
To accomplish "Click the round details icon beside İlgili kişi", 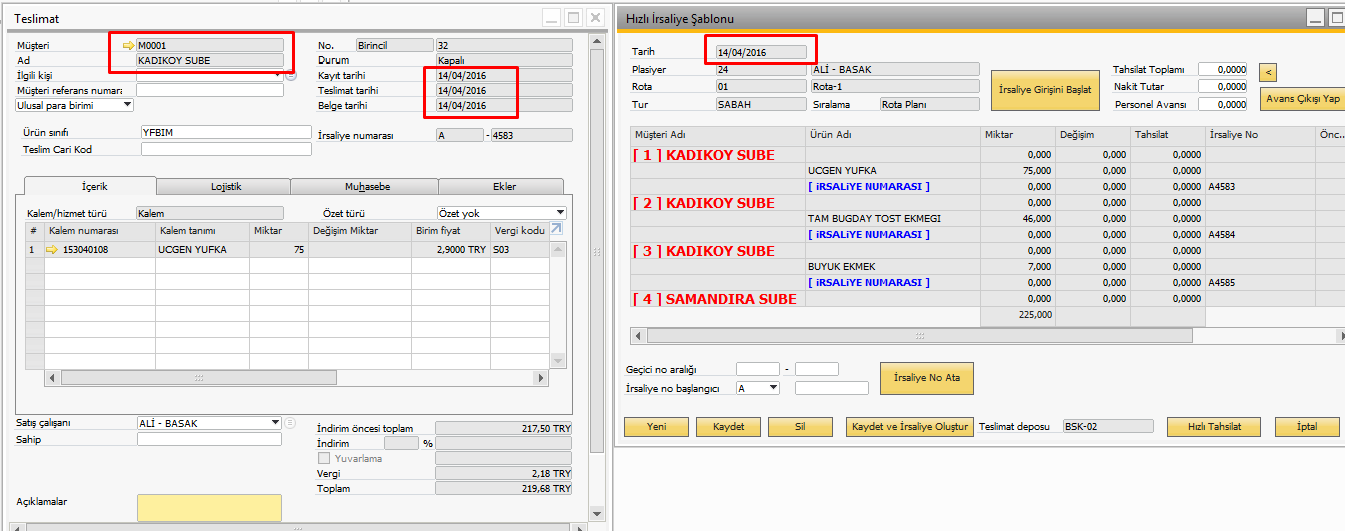I will point(291,75).
